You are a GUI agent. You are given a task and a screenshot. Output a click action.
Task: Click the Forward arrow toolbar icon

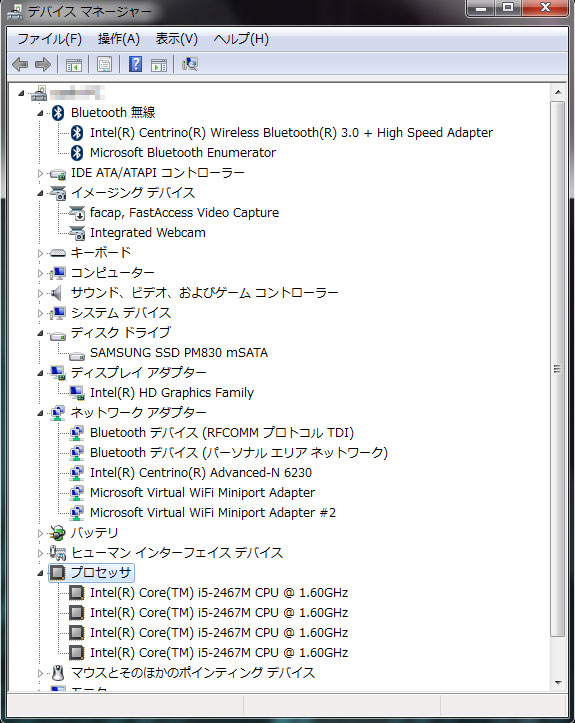point(42,64)
